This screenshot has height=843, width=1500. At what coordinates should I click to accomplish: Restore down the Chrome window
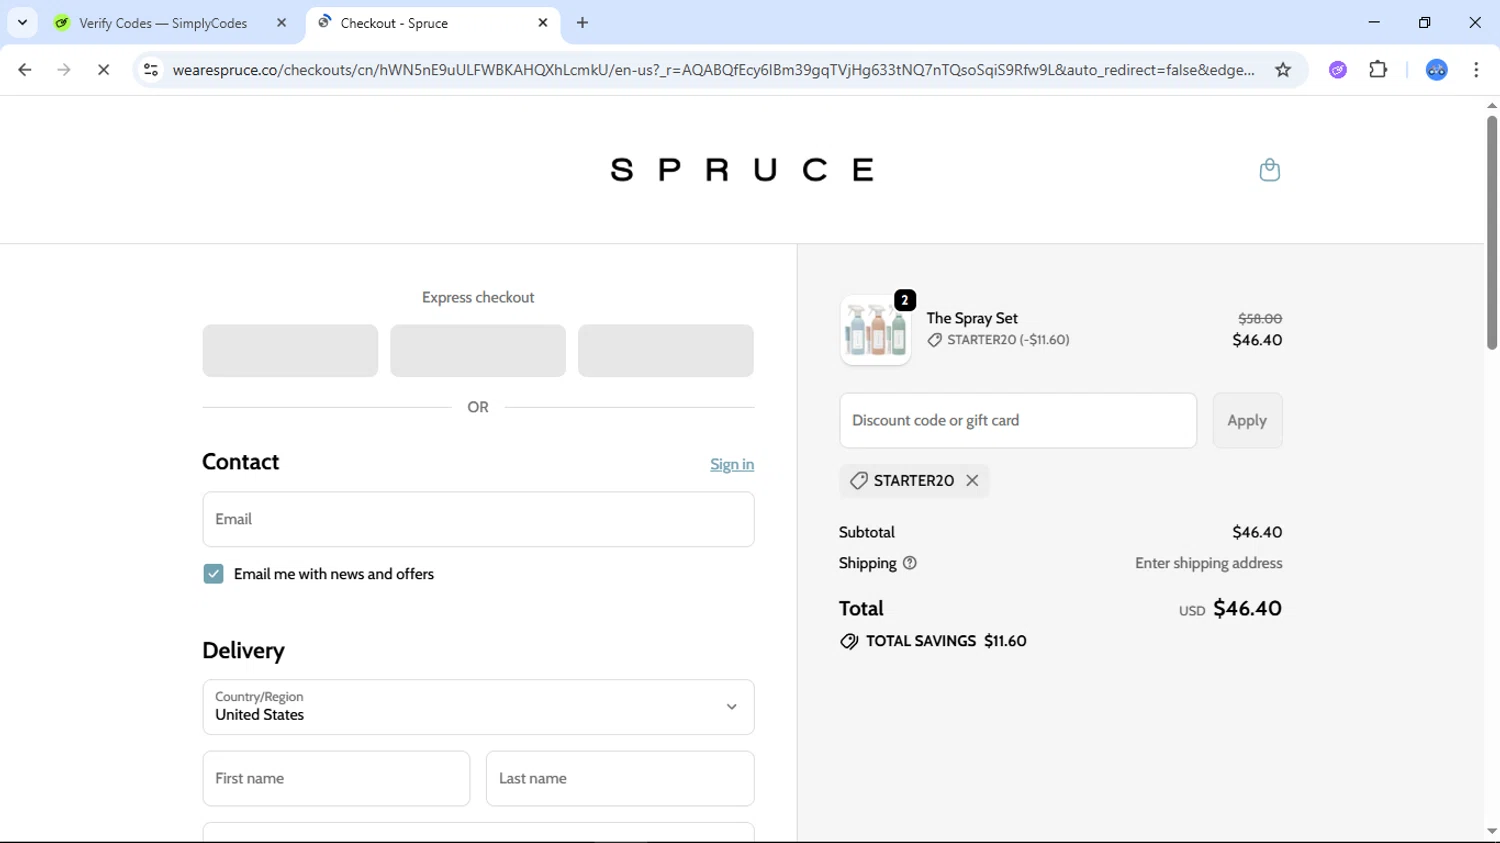[1424, 22]
